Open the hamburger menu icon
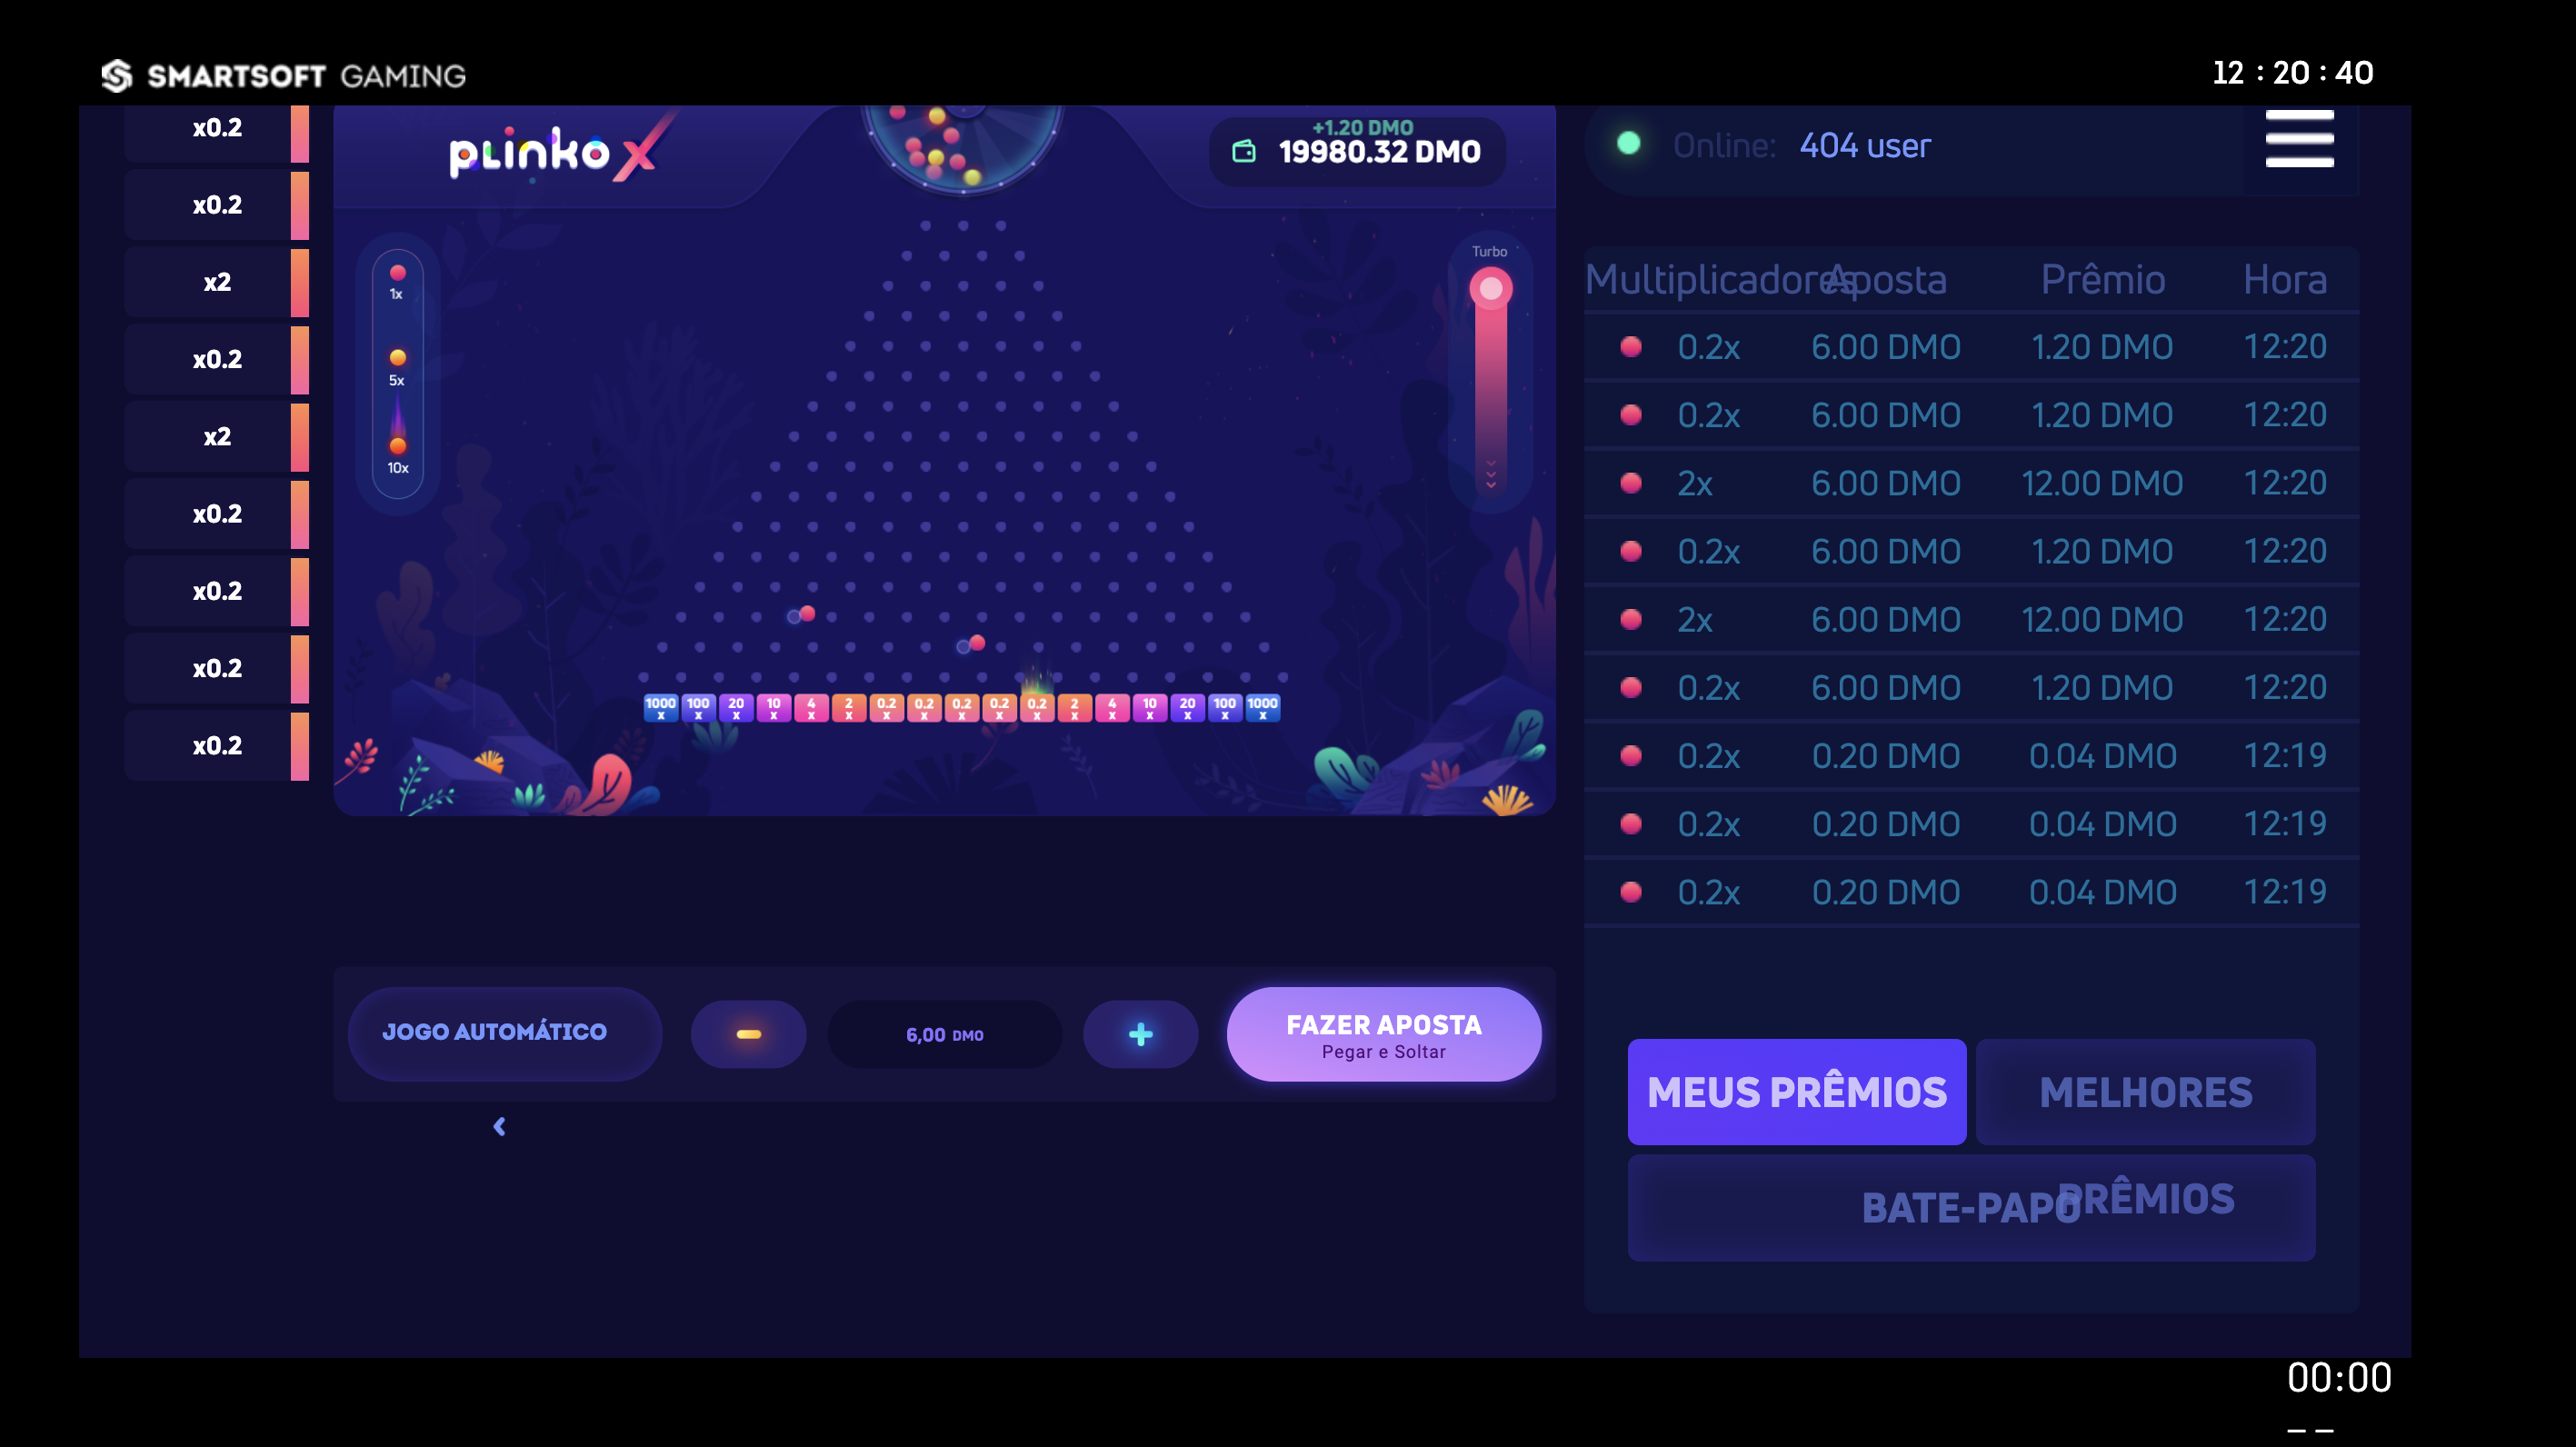2576x1447 pixels. [x=2299, y=139]
